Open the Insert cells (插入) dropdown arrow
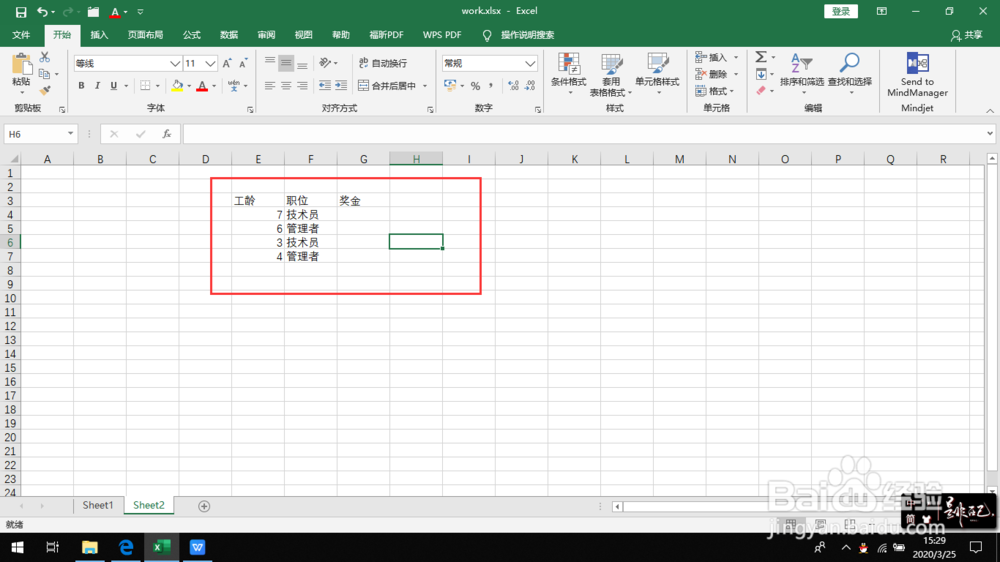This screenshot has height=562, width=1000. pos(736,57)
